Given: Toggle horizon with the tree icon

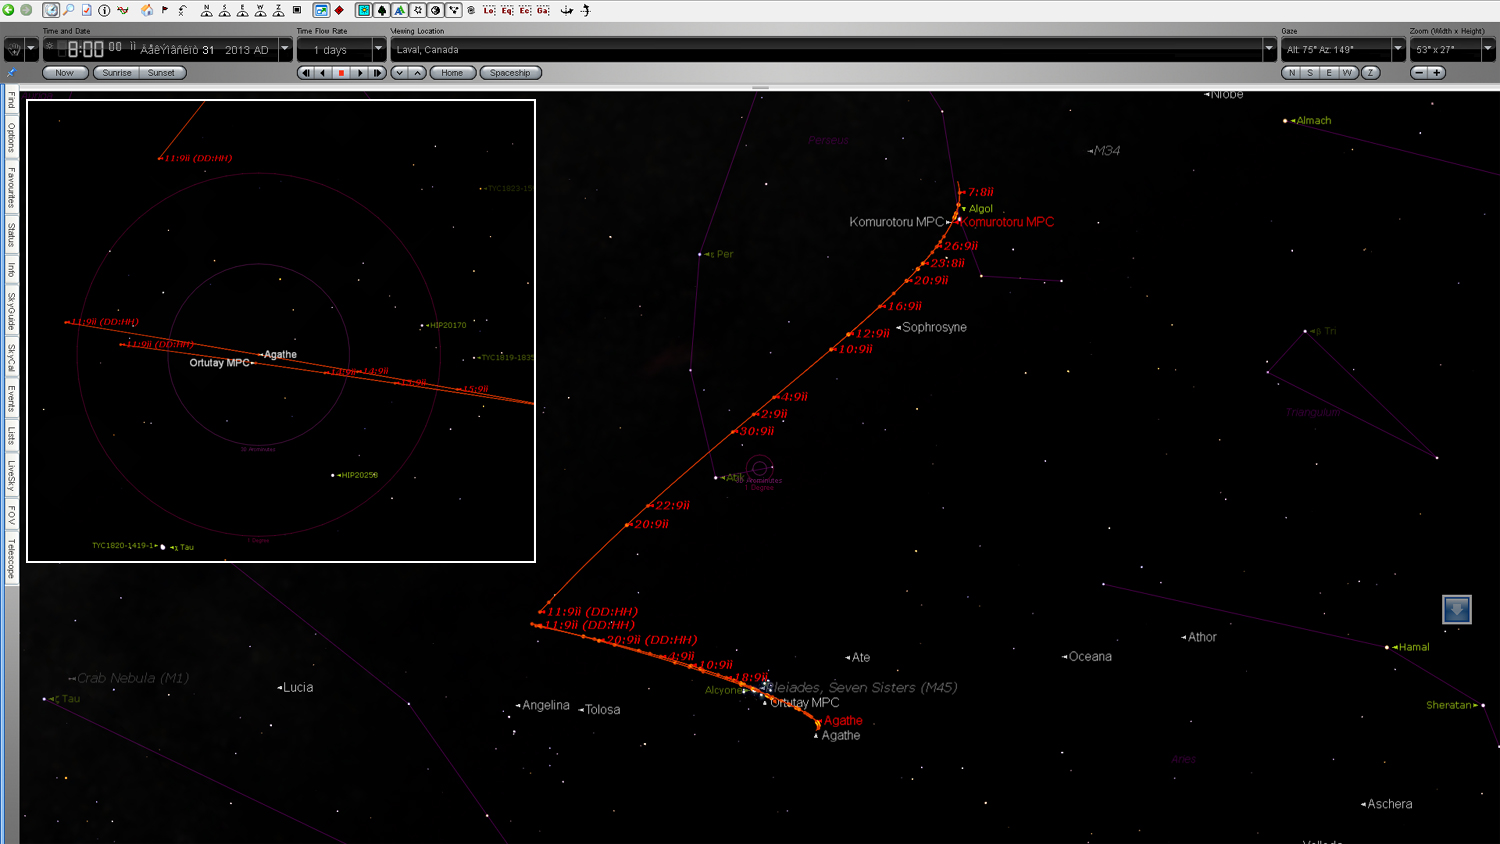Looking at the screenshot, I should coord(382,10).
